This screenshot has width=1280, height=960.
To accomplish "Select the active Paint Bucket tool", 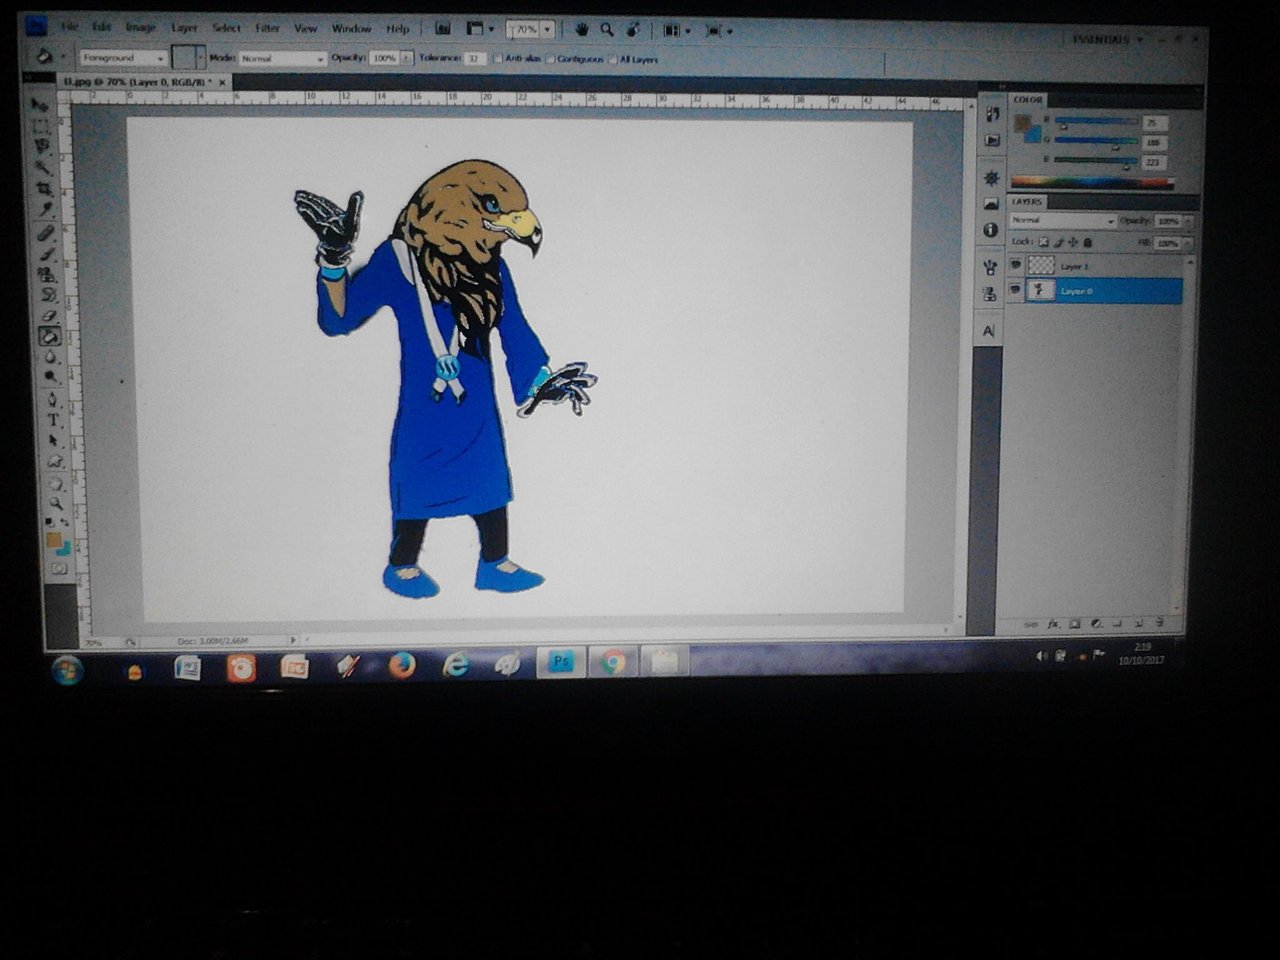I will [x=50, y=336].
